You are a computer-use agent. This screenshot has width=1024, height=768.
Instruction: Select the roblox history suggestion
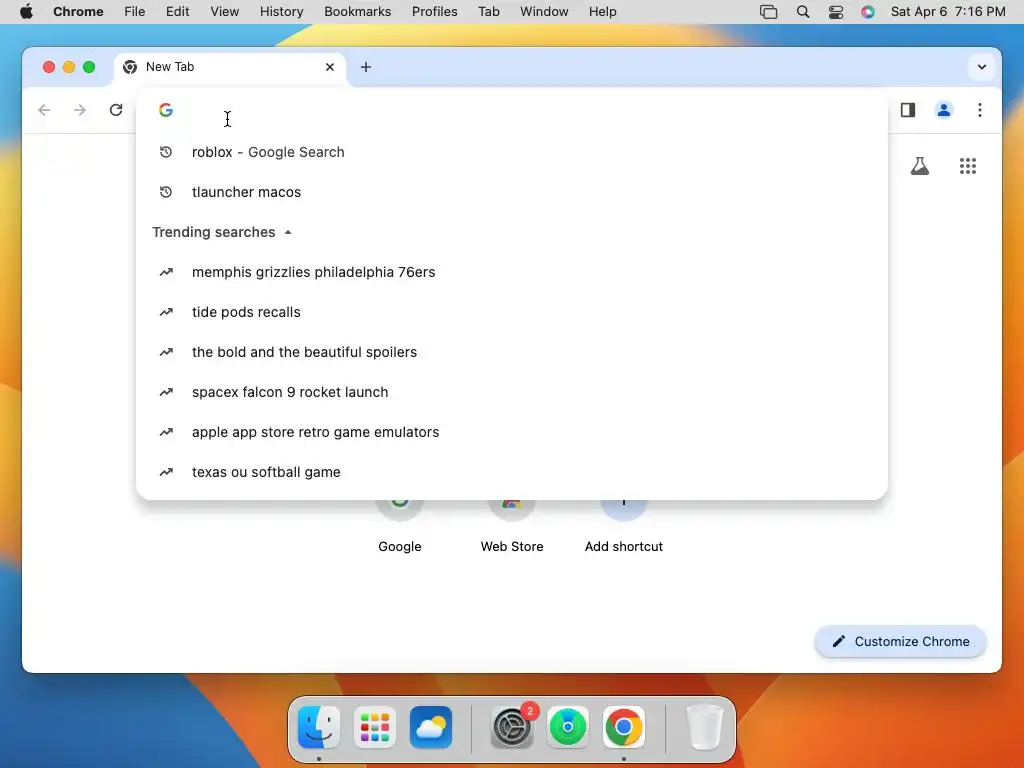click(x=511, y=152)
